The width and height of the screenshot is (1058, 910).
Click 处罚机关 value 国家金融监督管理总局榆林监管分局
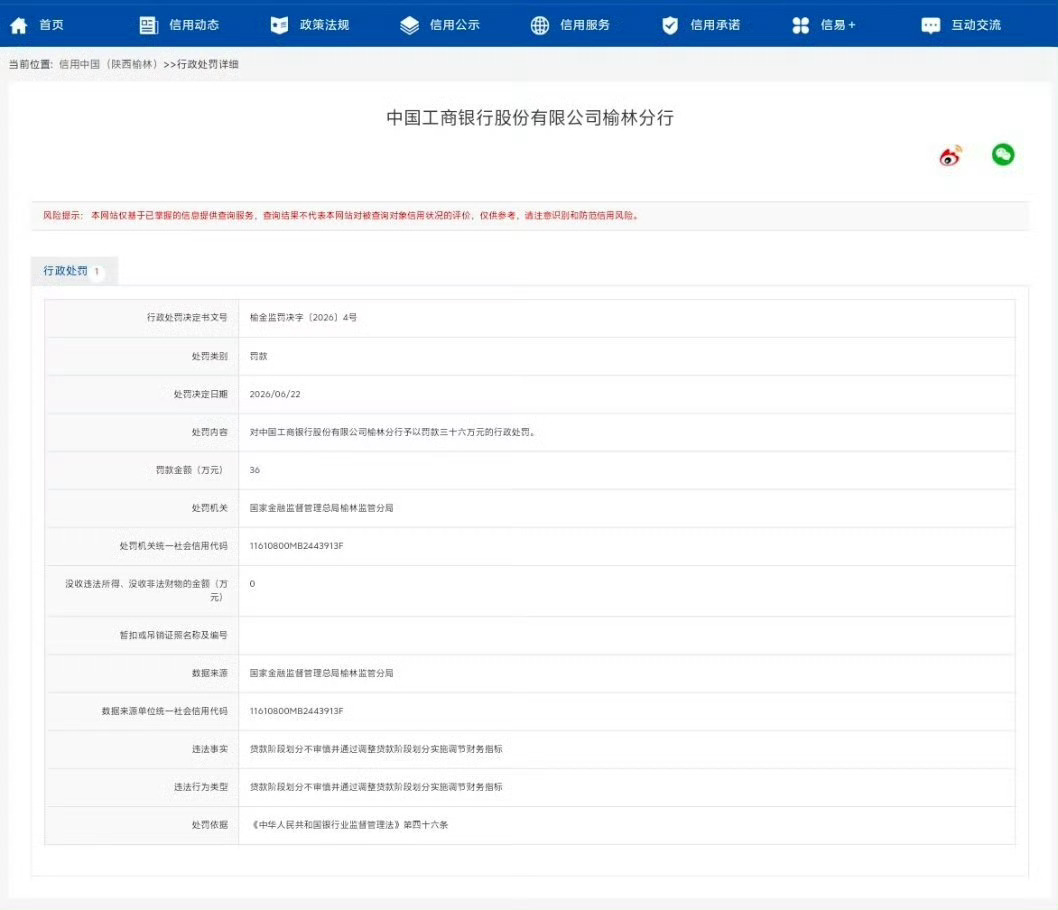(x=321, y=508)
